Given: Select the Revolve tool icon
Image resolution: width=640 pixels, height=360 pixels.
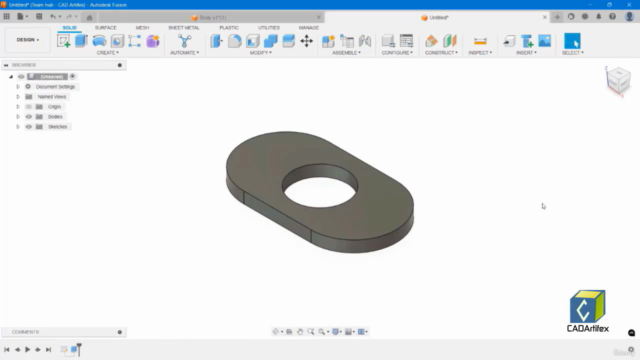Looking at the screenshot, I should click(x=99, y=41).
